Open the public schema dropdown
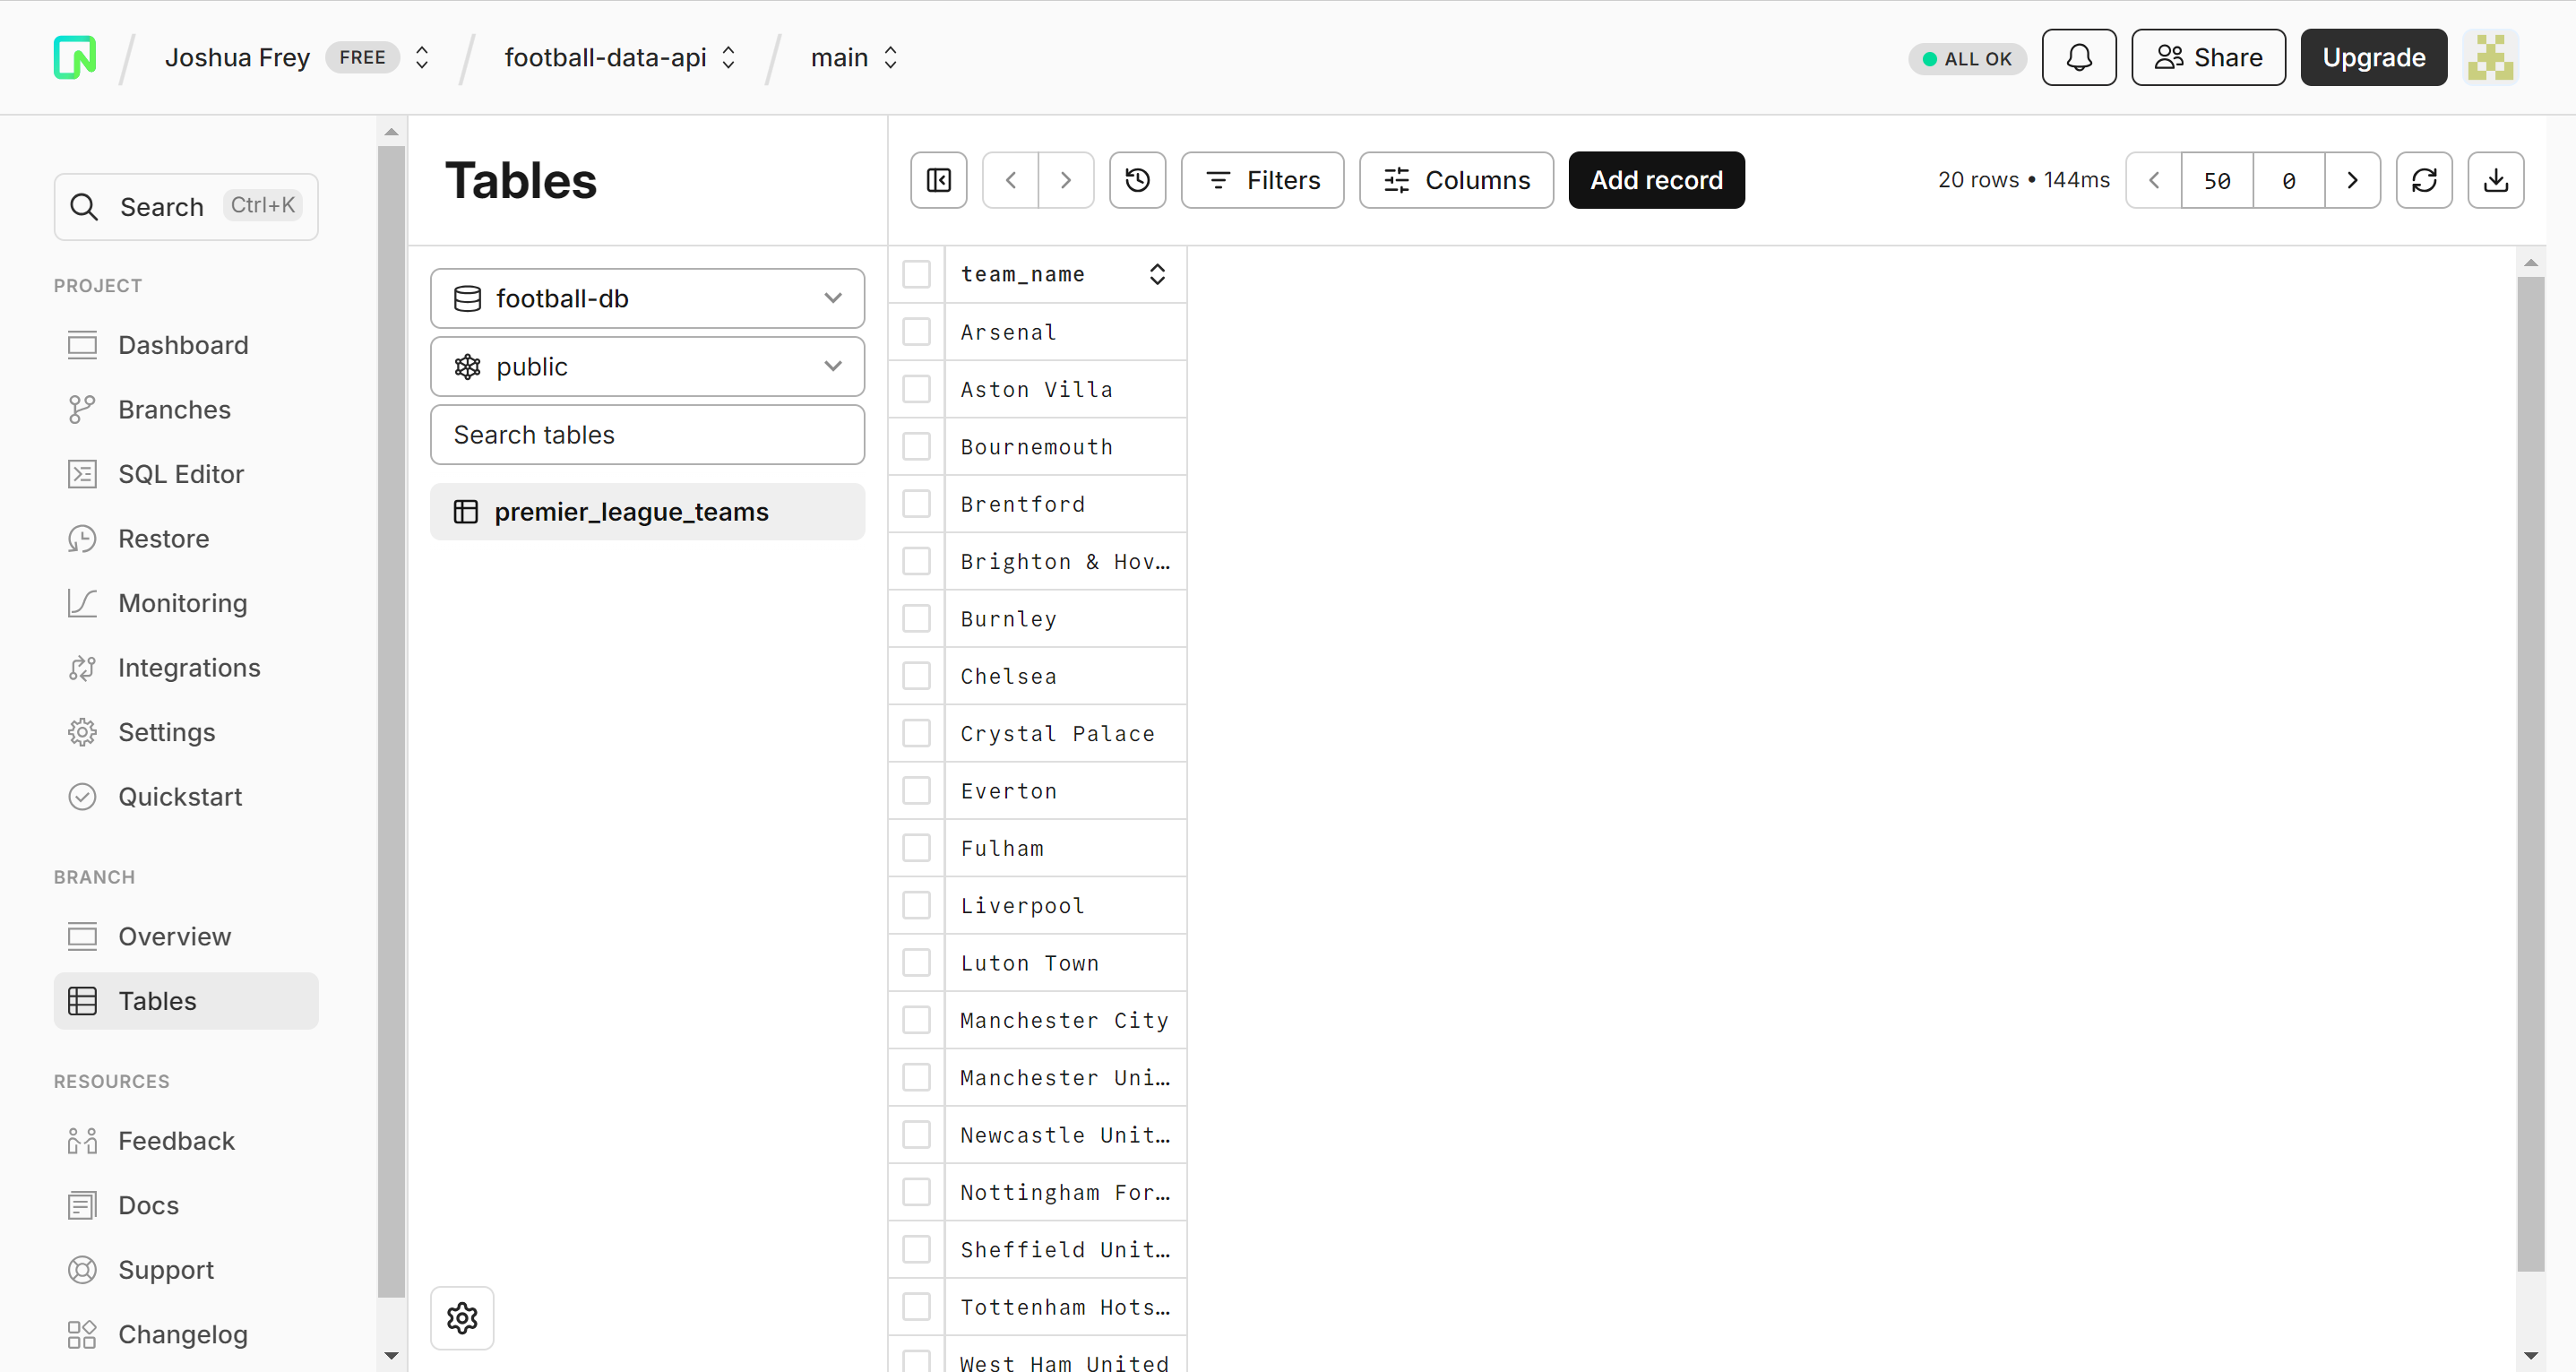Viewport: 2576px width, 1372px height. (647, 367)
